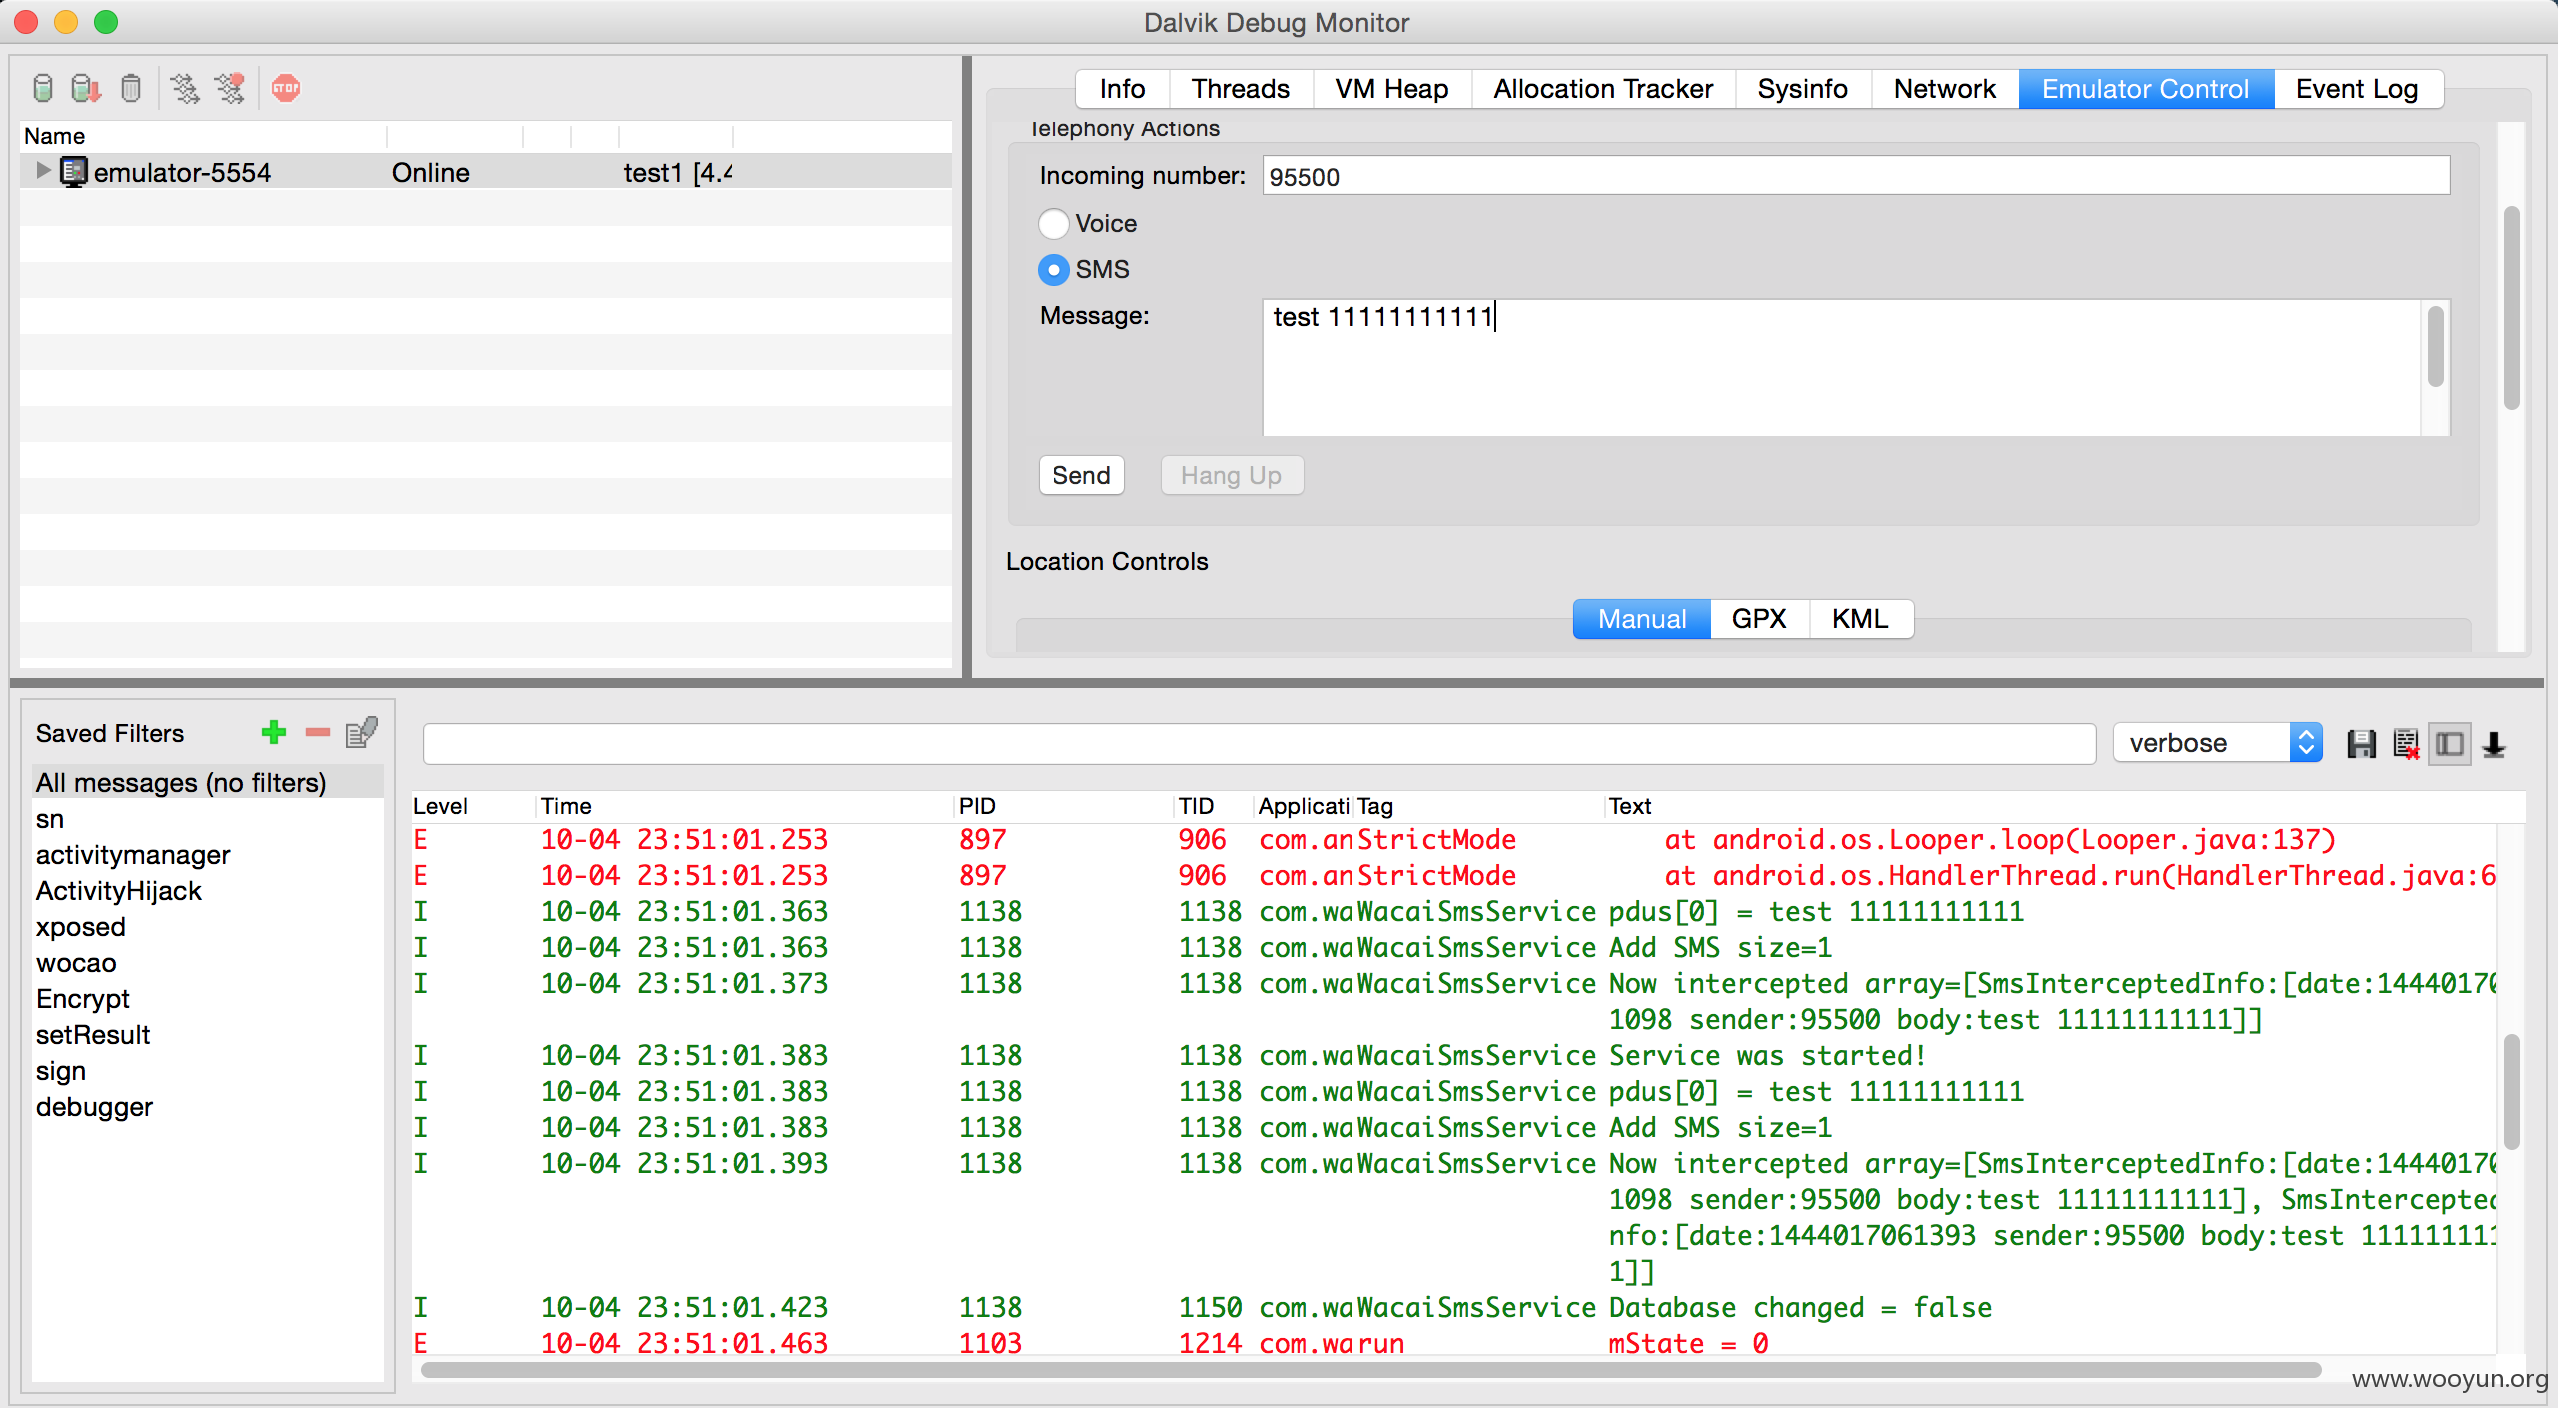This screenshot has height=1408, width=2558.
Task: Select the SMS radio button
Action: (1054, 269)
